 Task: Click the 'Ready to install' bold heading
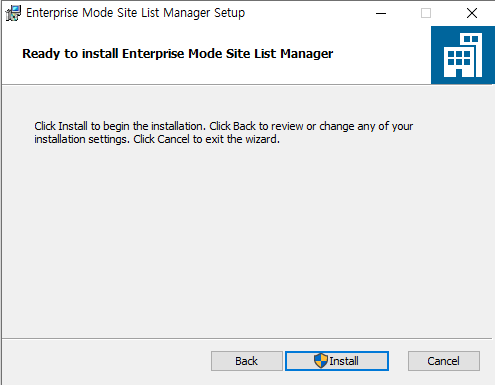tap(177, 54)
